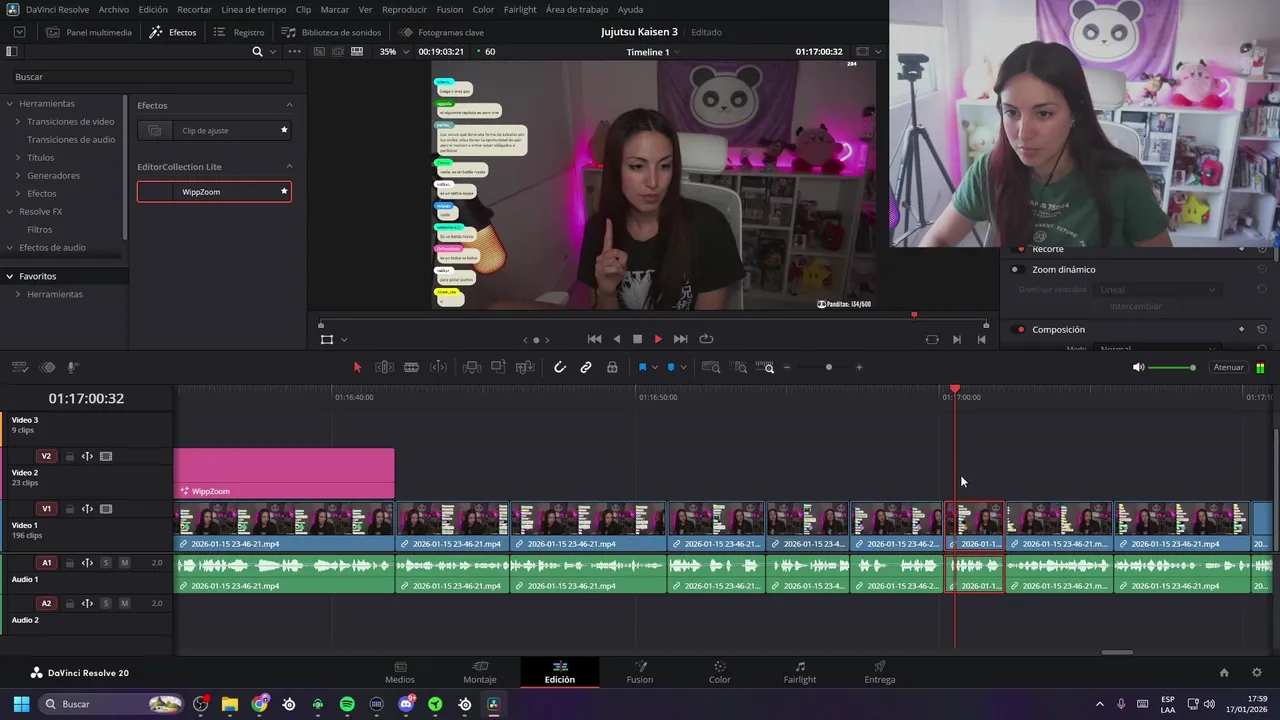
Task: Open the viewer zoom 35% dropdown
Action: [392, 51]
